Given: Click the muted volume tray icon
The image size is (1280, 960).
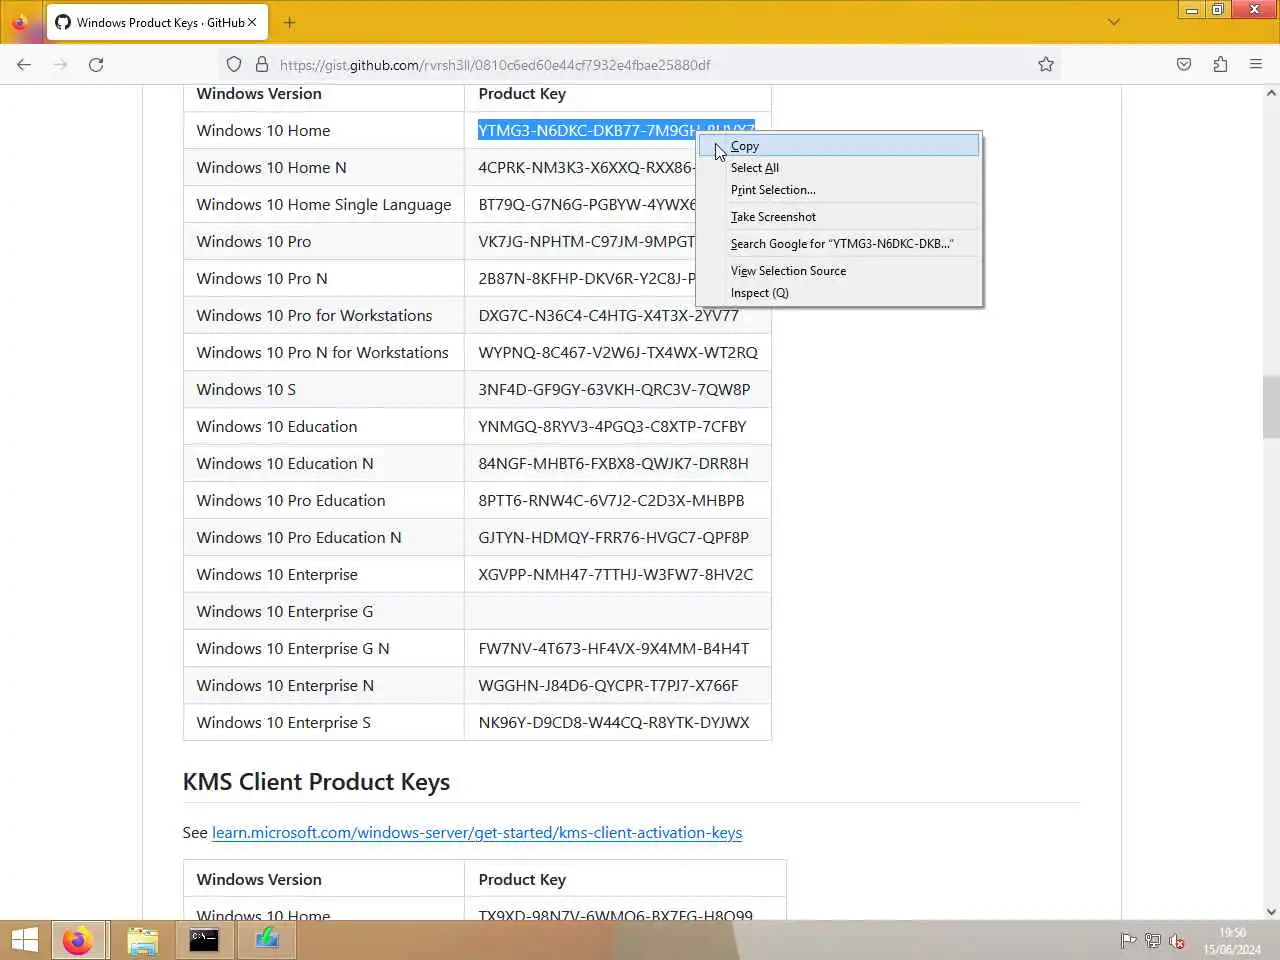Looking at the screenshot, I should [1177, 941].
